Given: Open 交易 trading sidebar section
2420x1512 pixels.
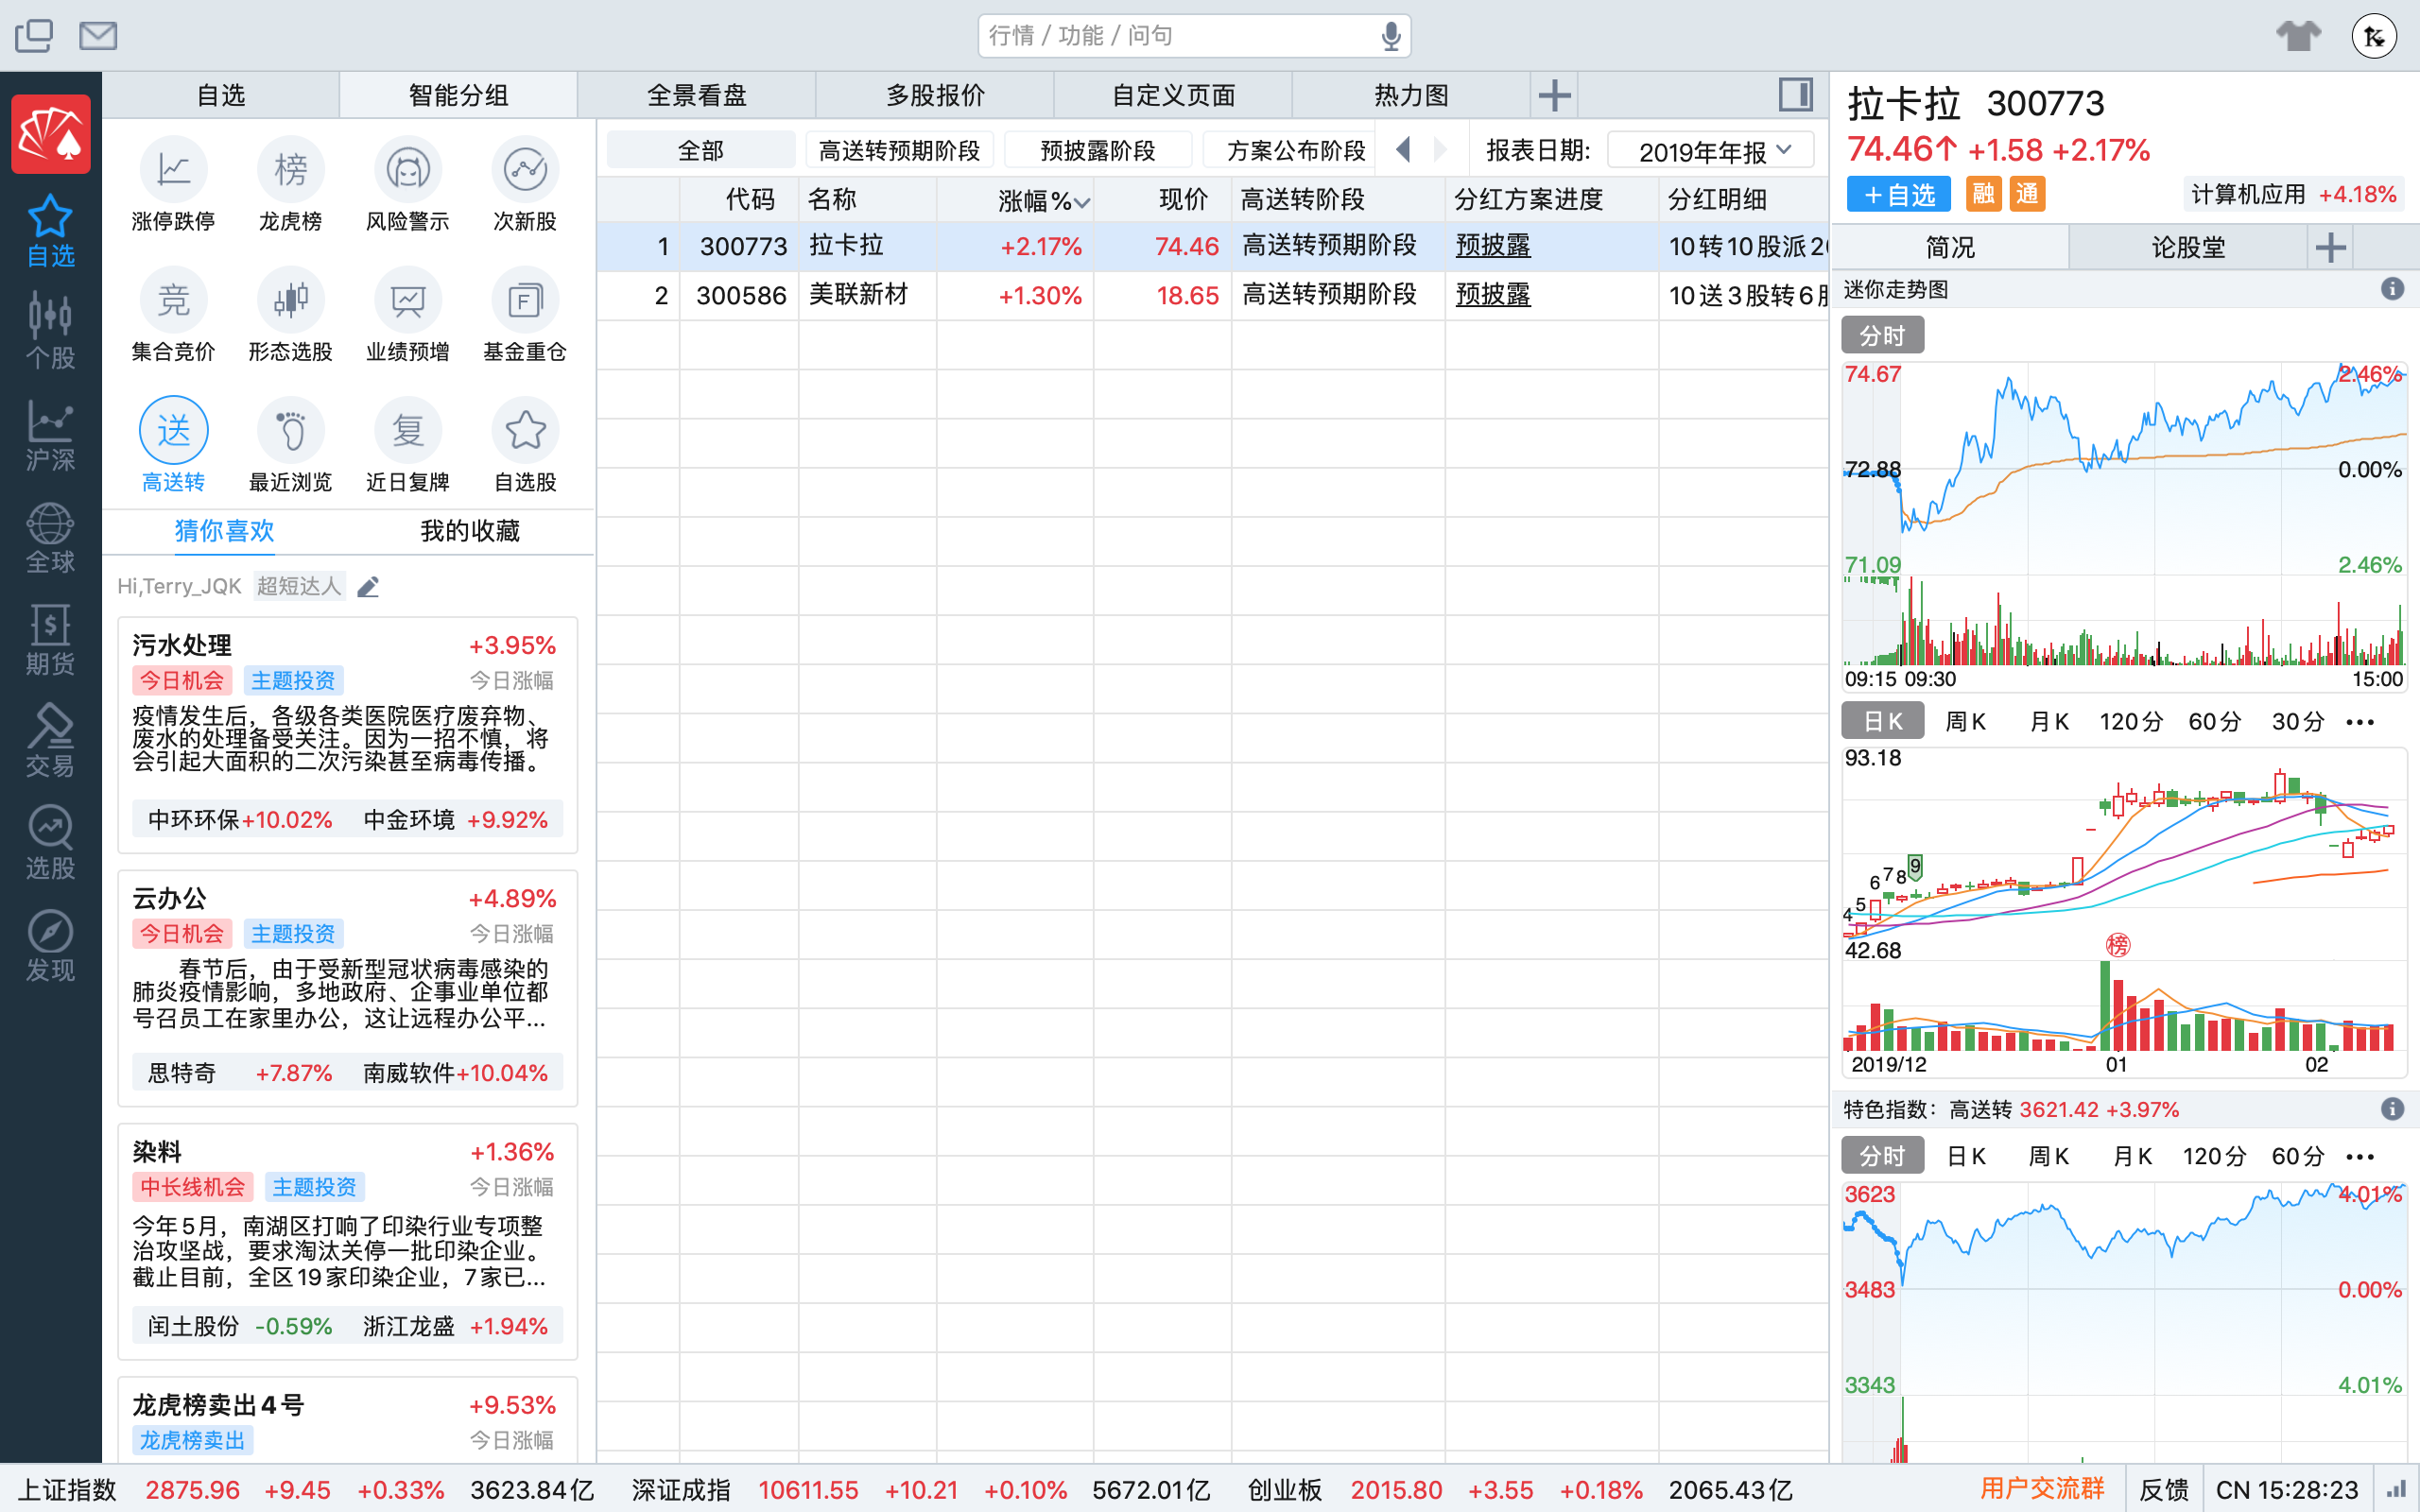Looking at the screenshot, I should pyautogui.click(x=50, y=742).
